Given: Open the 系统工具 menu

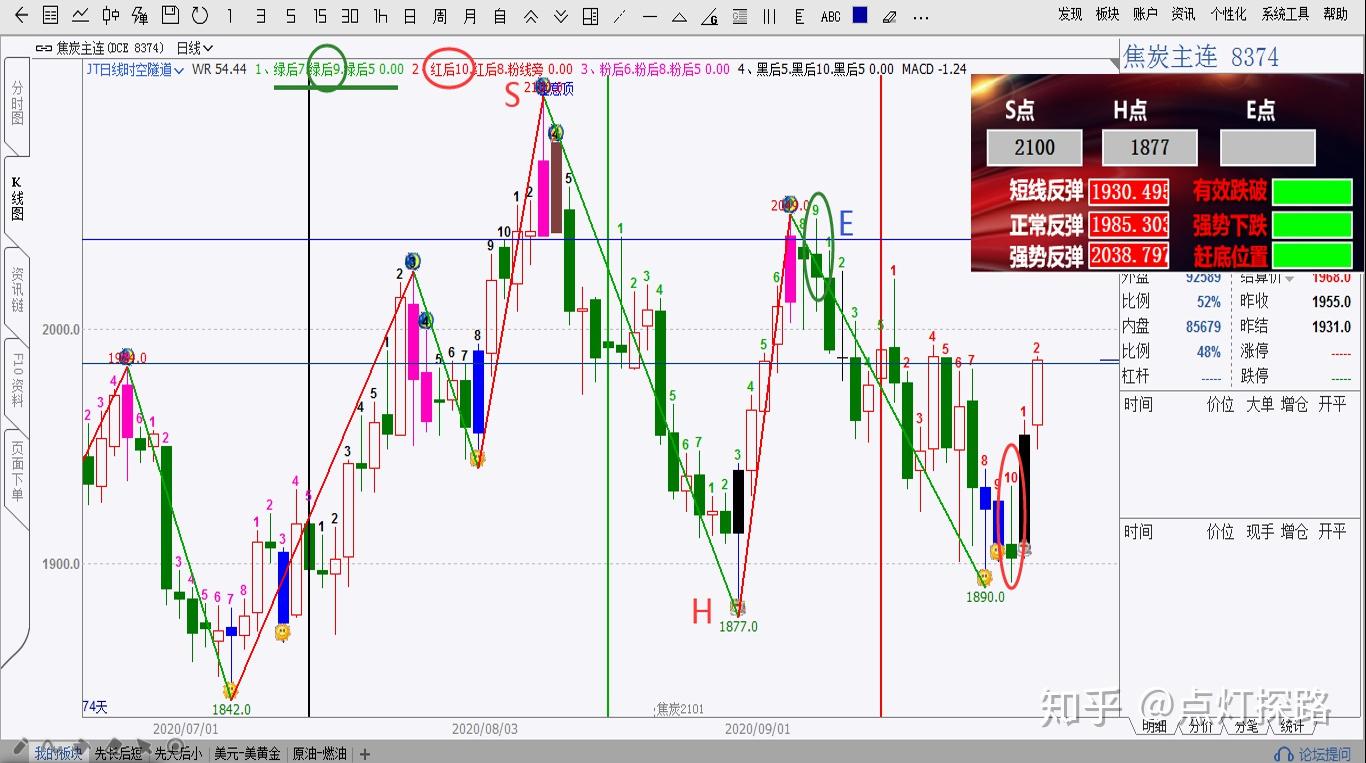Looking at the screenshot, I should pyautogui.click(x=1285, y=14).
